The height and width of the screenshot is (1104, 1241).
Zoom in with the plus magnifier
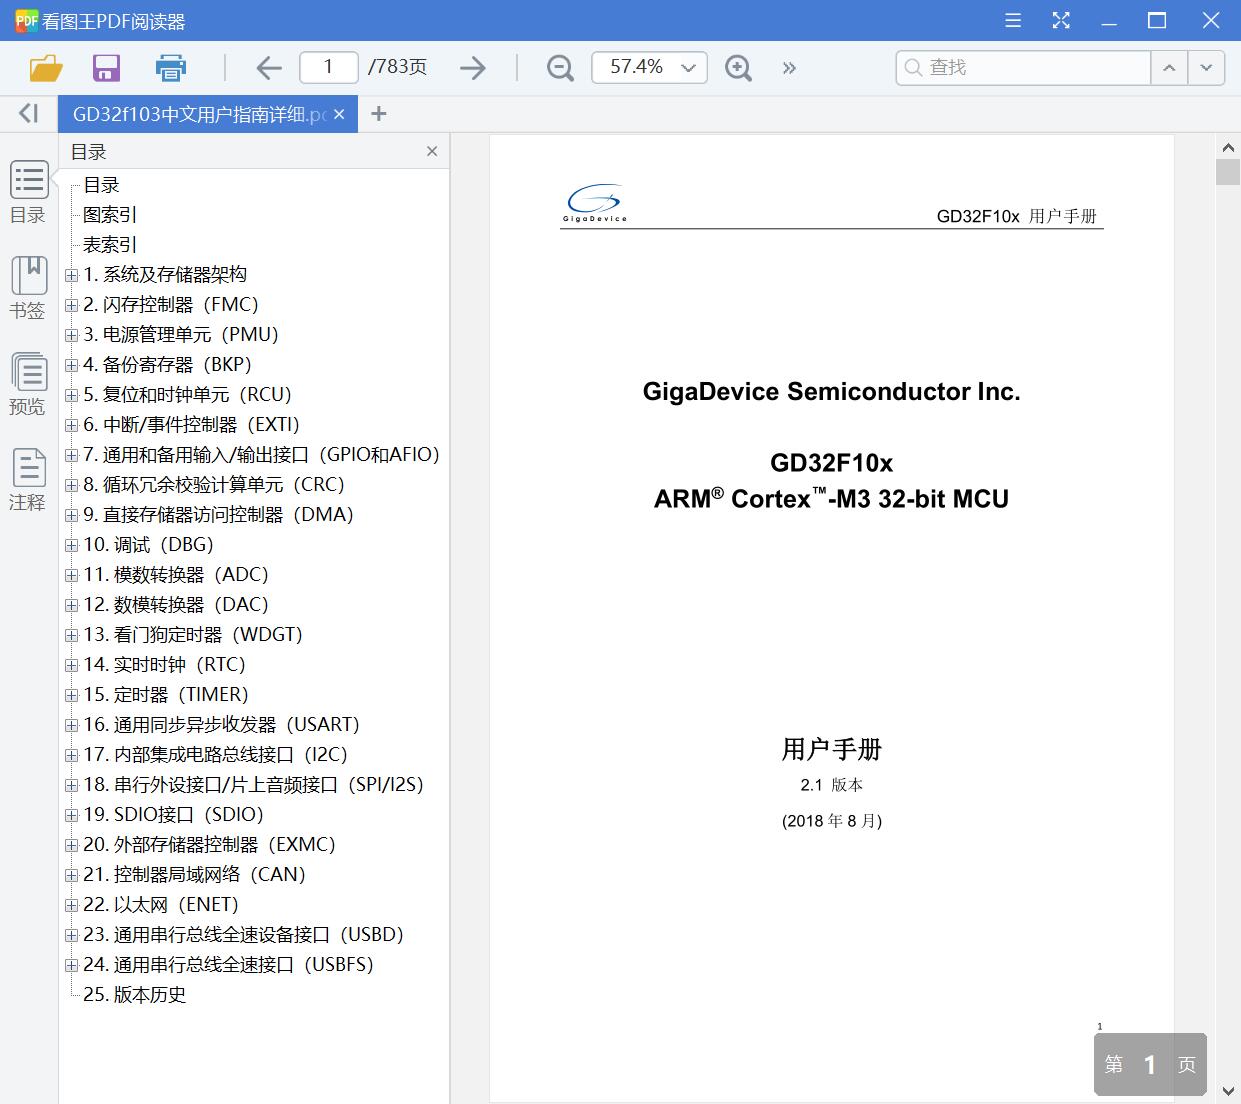(x=738, y=68)
